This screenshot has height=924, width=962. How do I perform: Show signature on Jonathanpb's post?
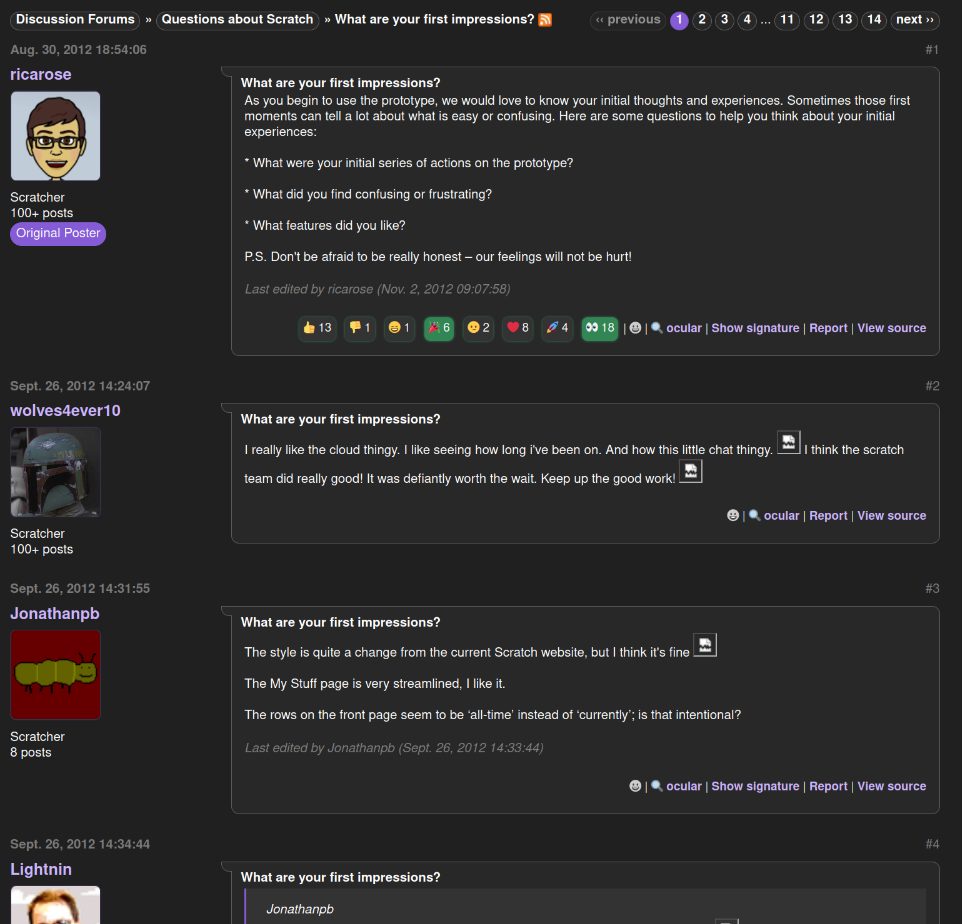pos(755,787)
